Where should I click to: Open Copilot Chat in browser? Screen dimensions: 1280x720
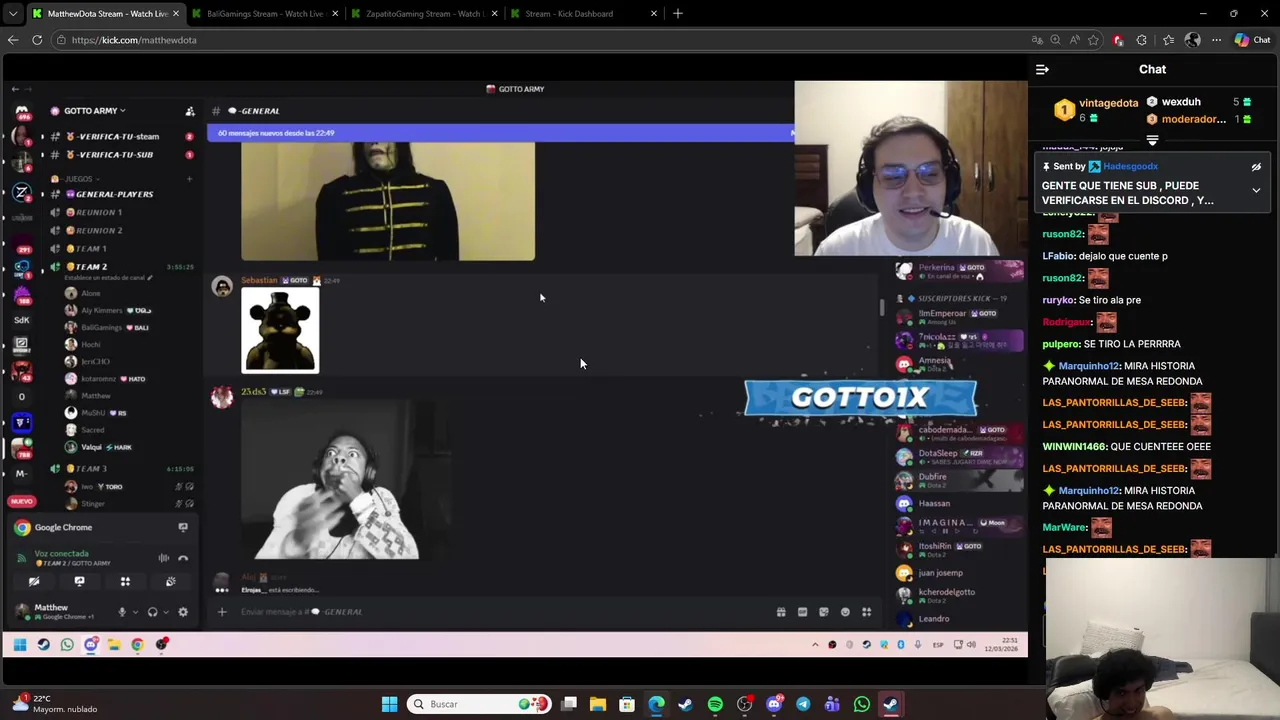click(x=1253, y=40)
